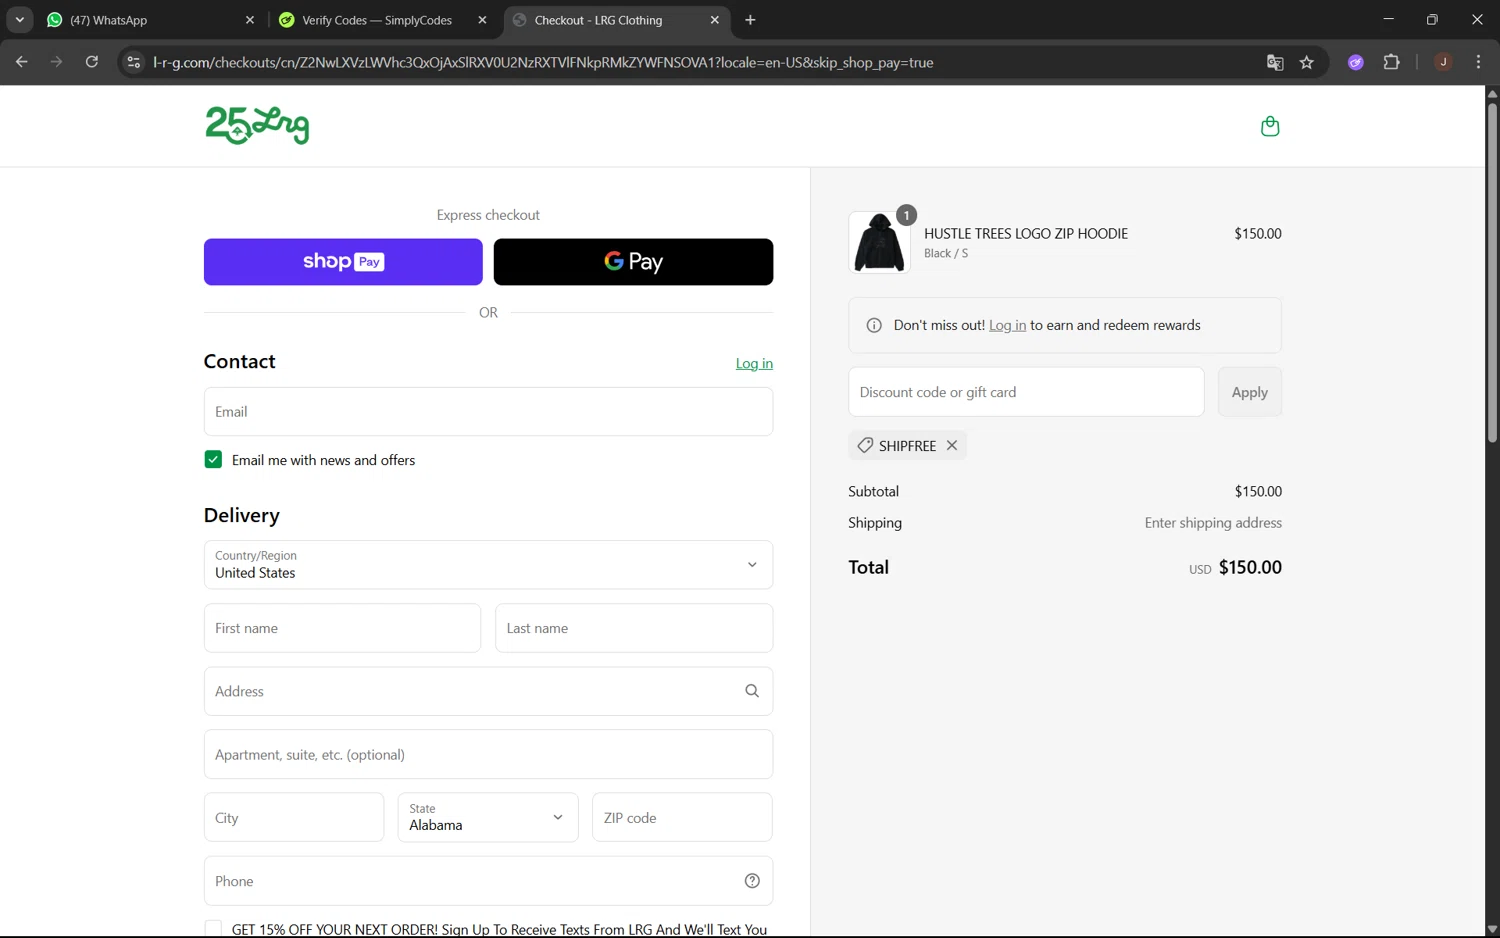This screenshot has width=1500, height=938.
Task: Focus the Email input field
Action: 488,412
